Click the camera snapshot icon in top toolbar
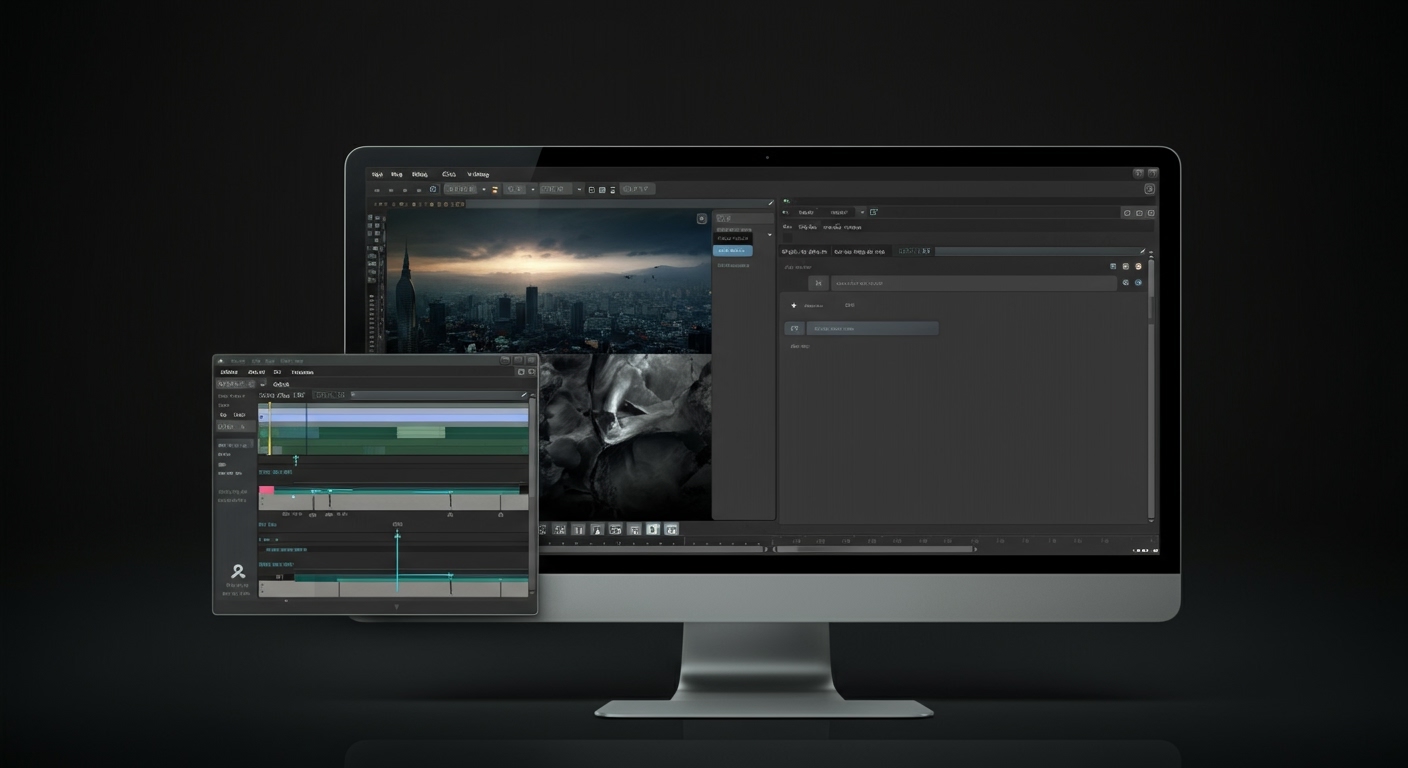The width and height of the screenshot is (1408, 768). click(x=434, y=189)
